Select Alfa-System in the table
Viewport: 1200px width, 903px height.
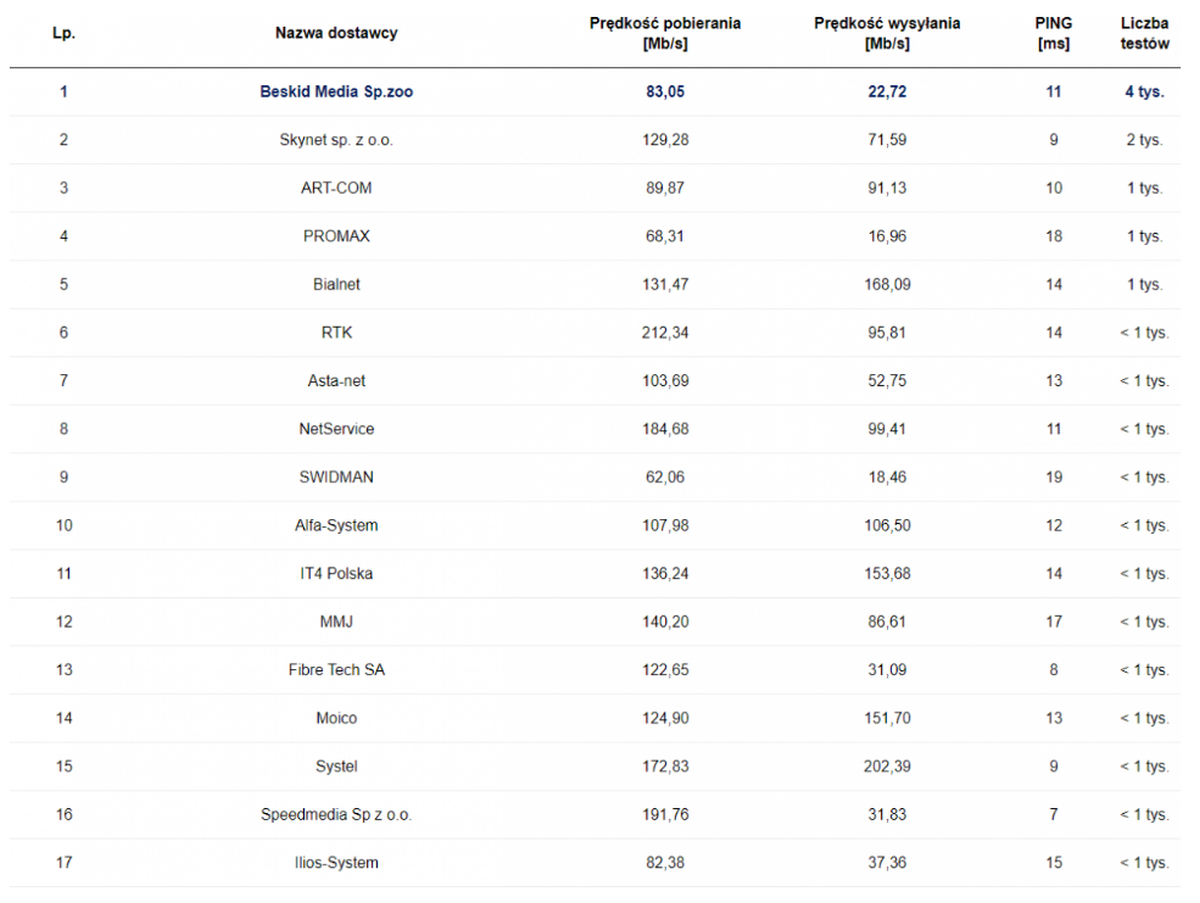coord(336,525)
